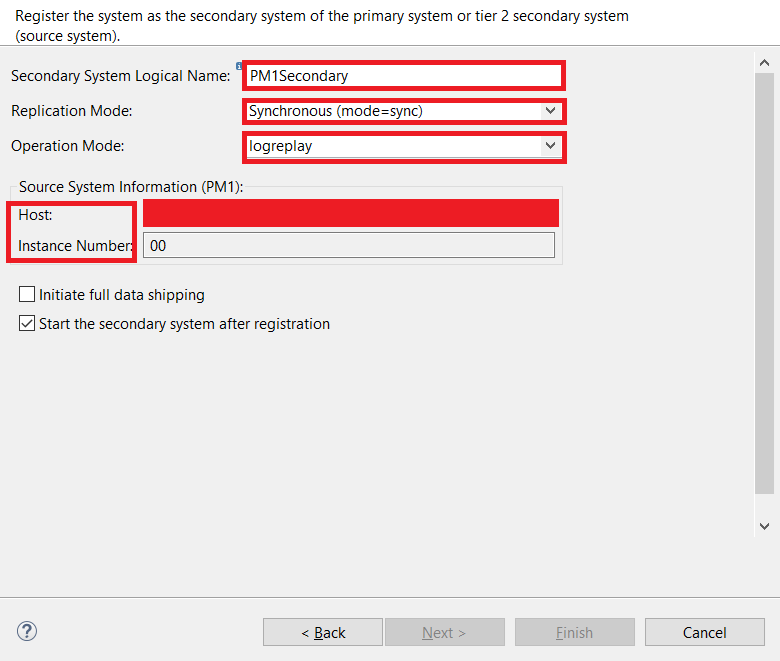The image size is (780, 661).
Task: Click the scrollbar up arrow
Action: 765,63
